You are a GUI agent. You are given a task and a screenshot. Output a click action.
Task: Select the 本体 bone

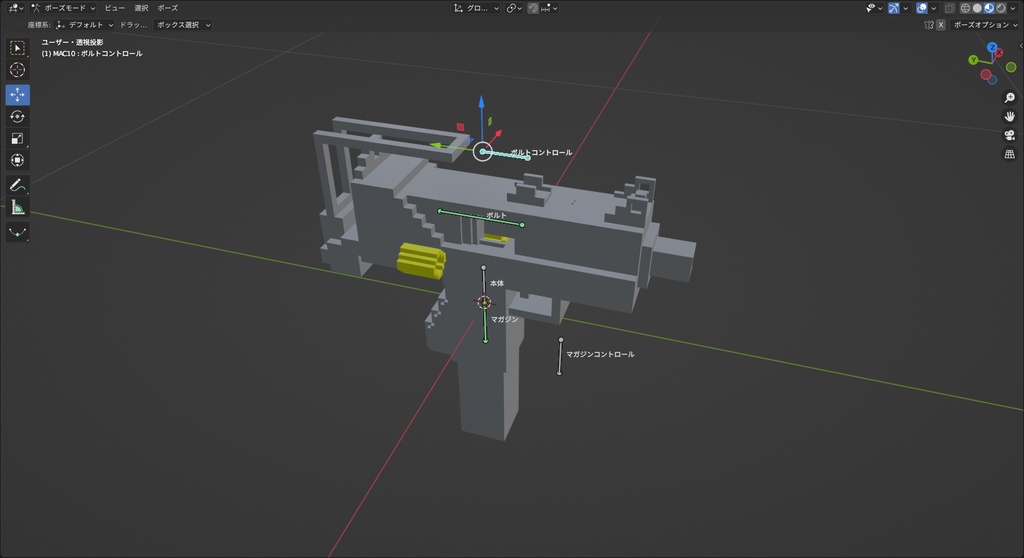coord(483,282)
